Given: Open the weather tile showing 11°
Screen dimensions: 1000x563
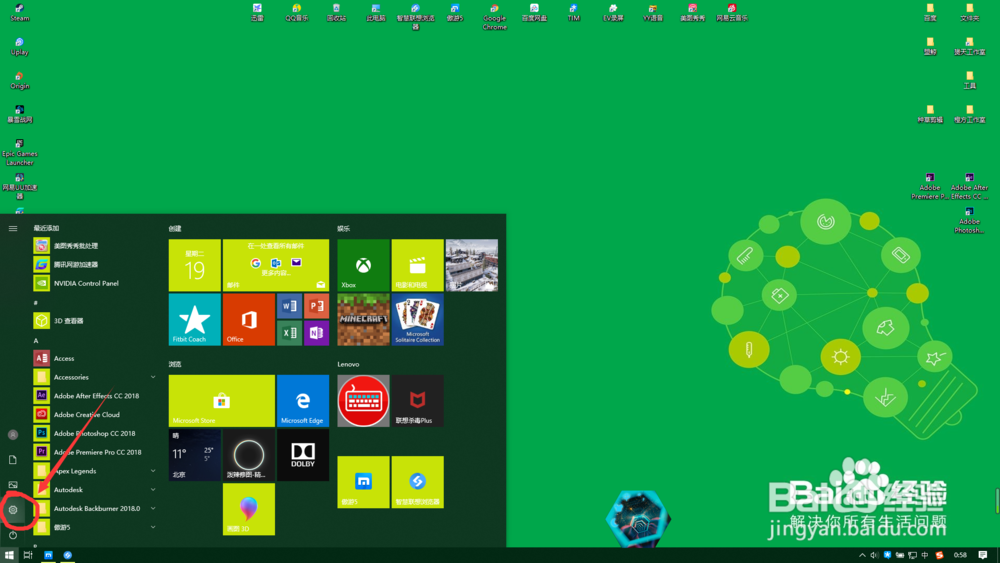Looking at the screenshot, I should [195, 455].
